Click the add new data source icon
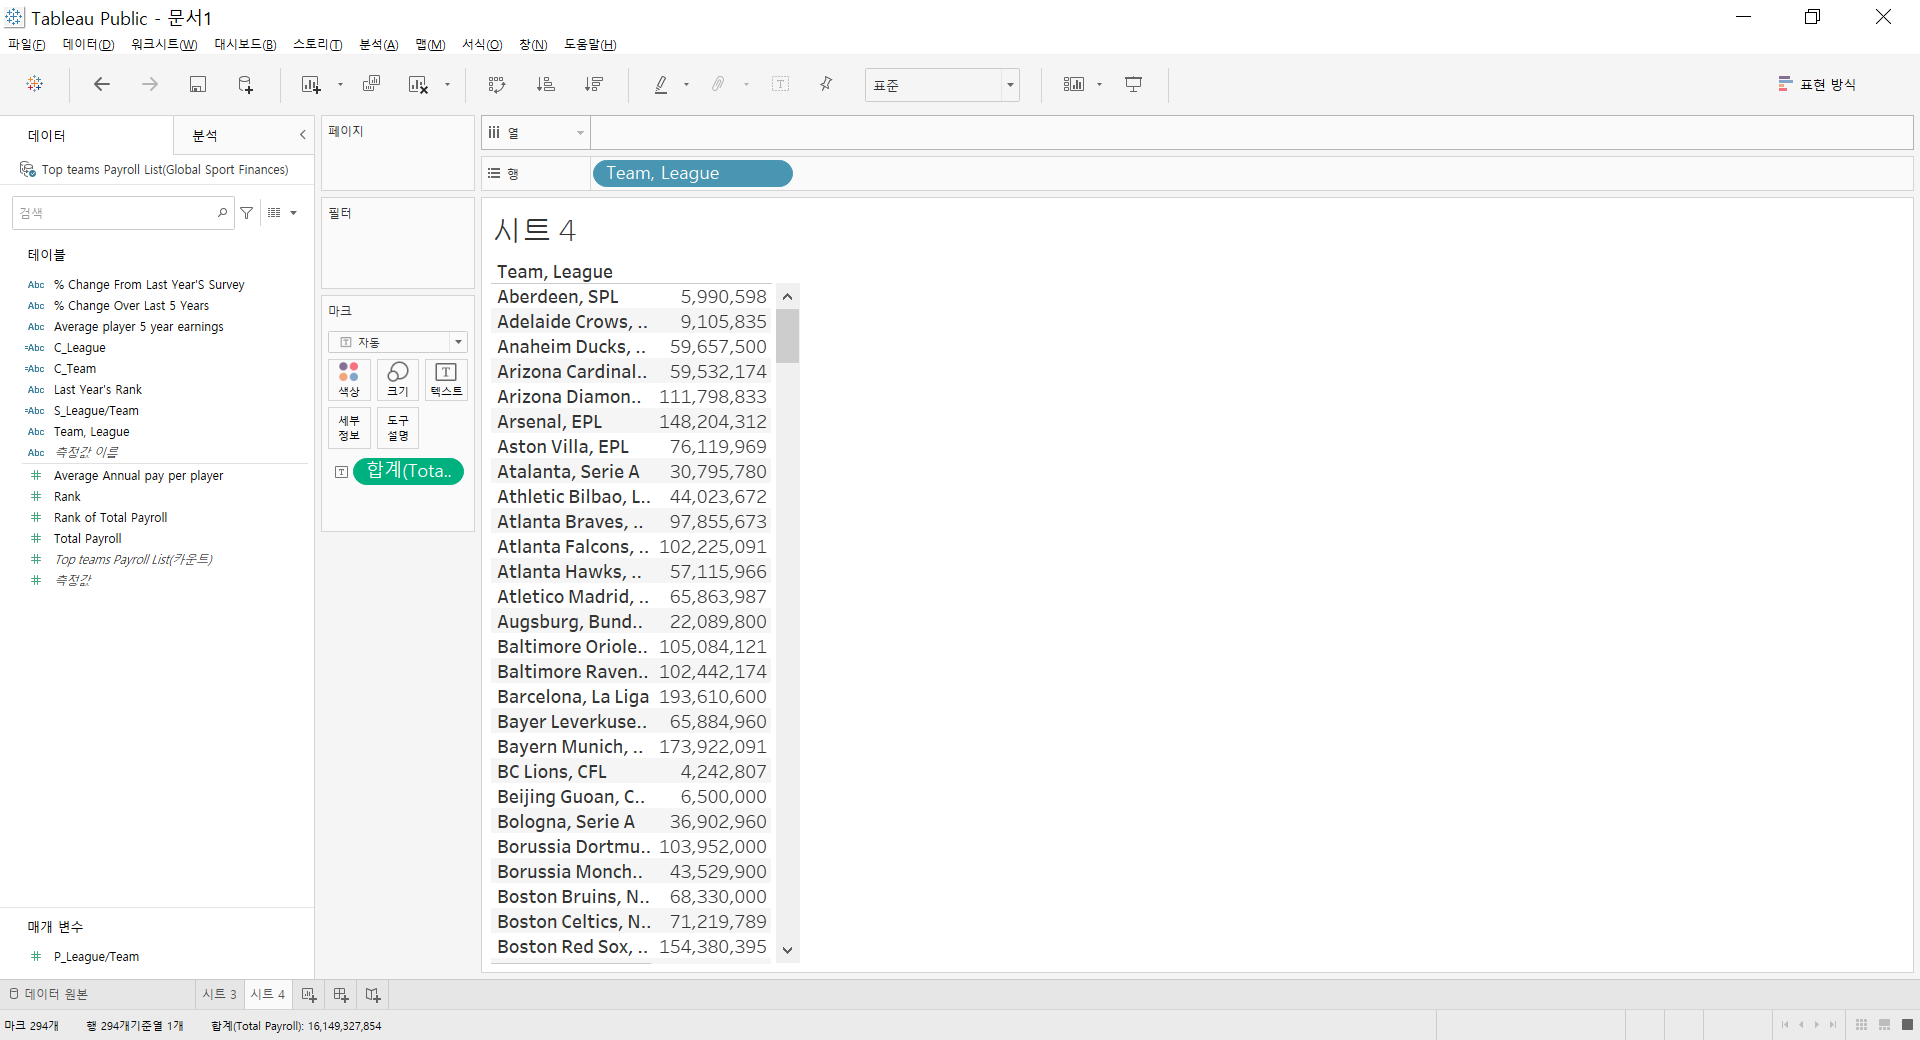Image resolution: width=1920 pixels, height=1040 pixels. 245,84
